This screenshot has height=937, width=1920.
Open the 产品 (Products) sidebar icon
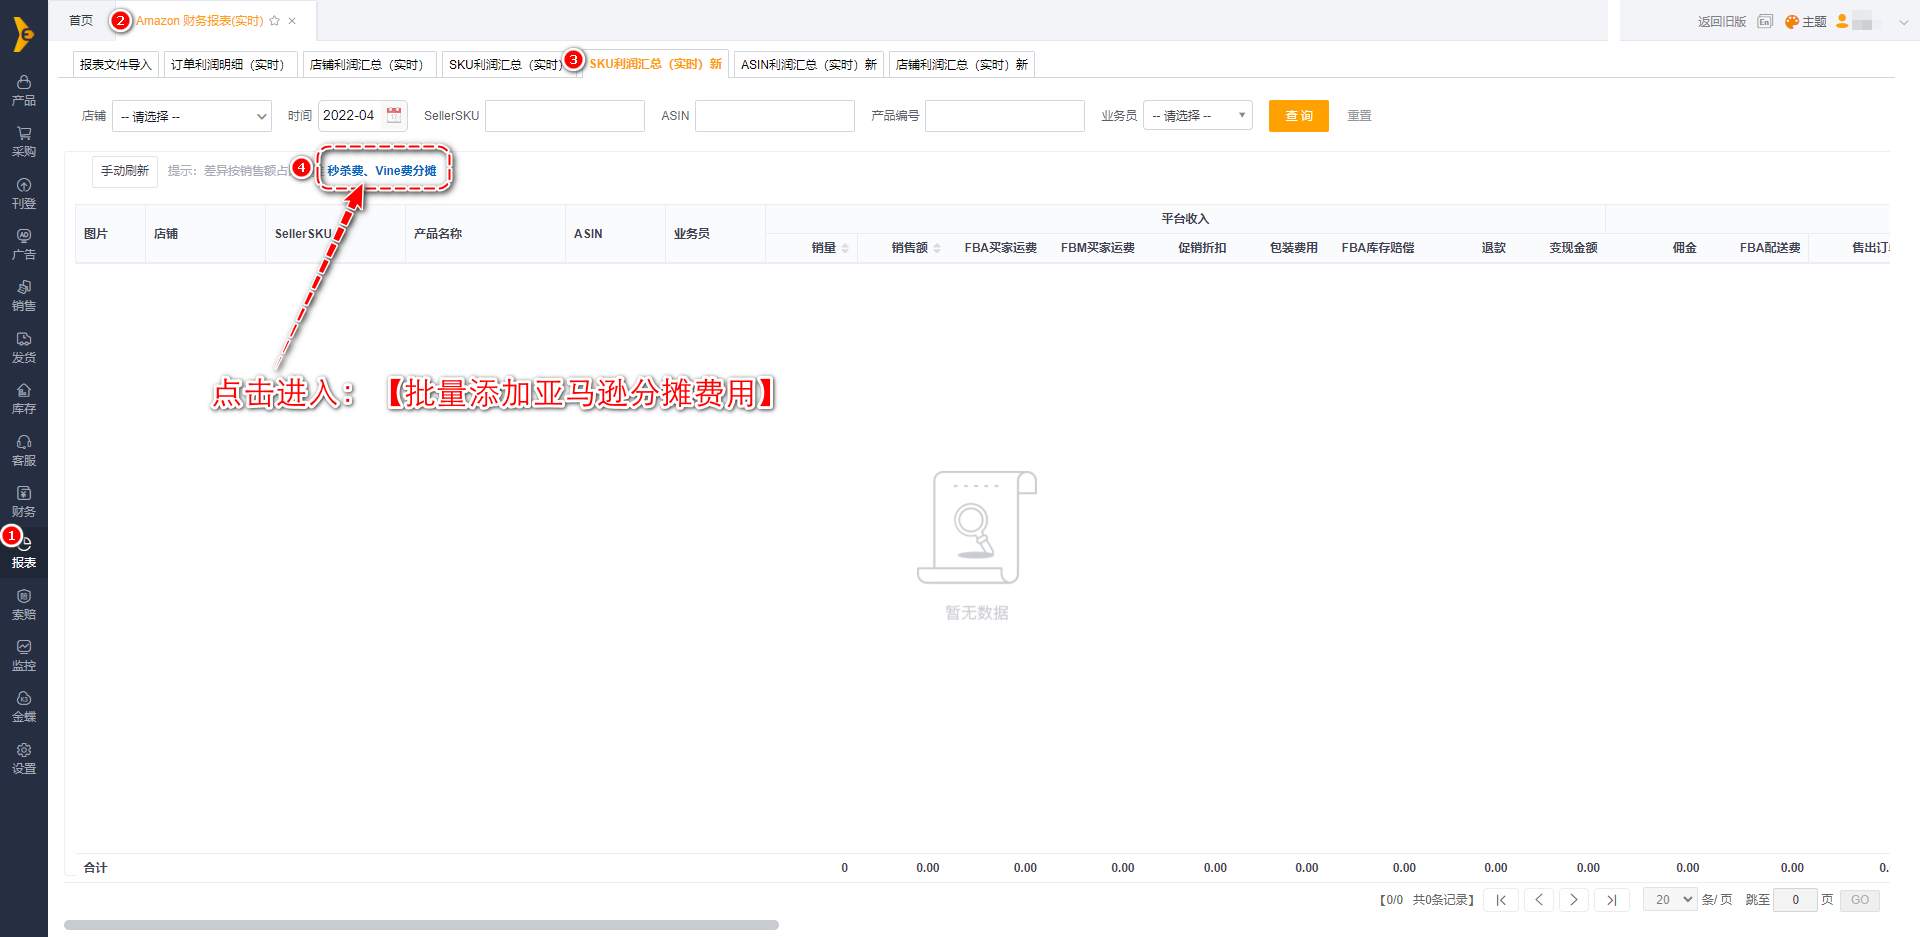(24, 89)
